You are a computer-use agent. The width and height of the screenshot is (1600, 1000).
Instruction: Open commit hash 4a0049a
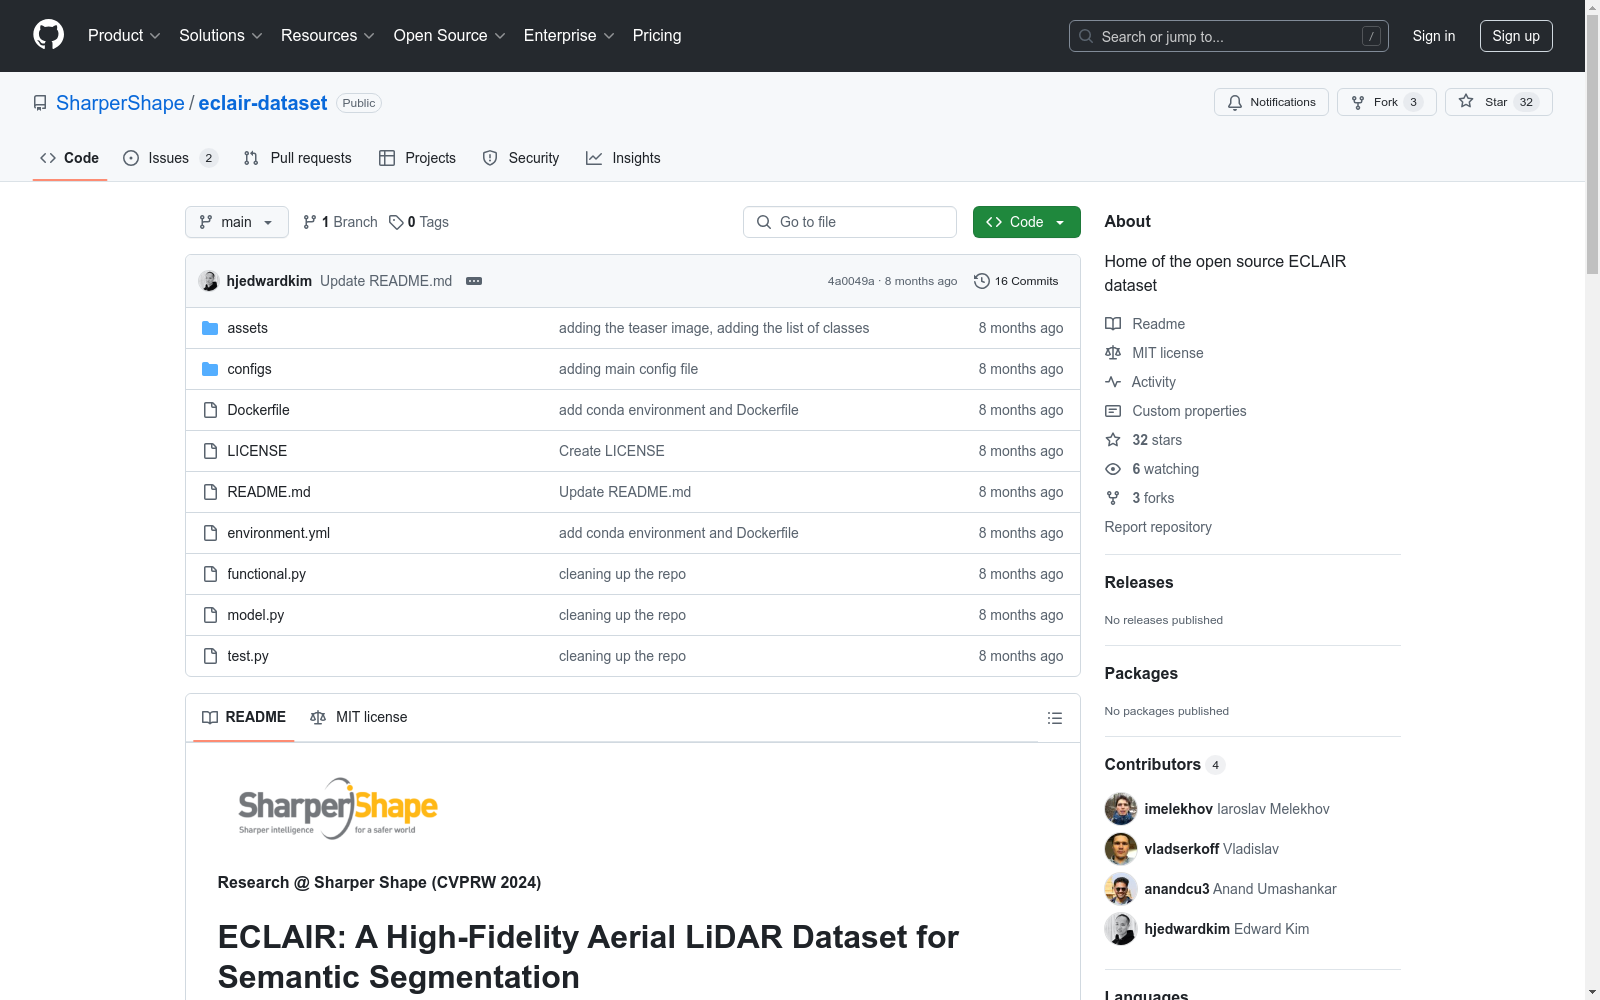851,281
